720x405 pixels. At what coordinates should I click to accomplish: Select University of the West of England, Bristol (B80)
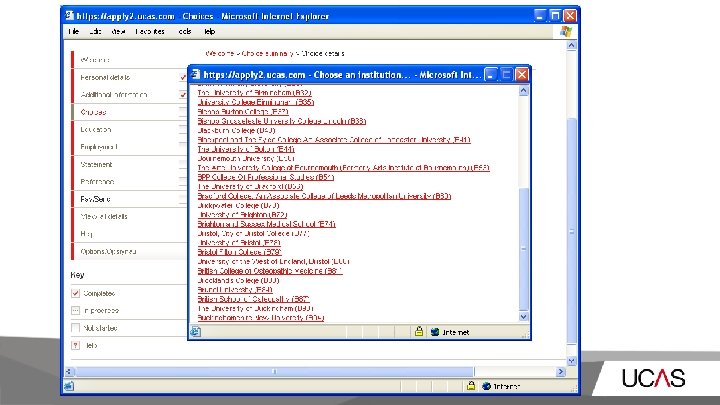[x=273, y=261]
